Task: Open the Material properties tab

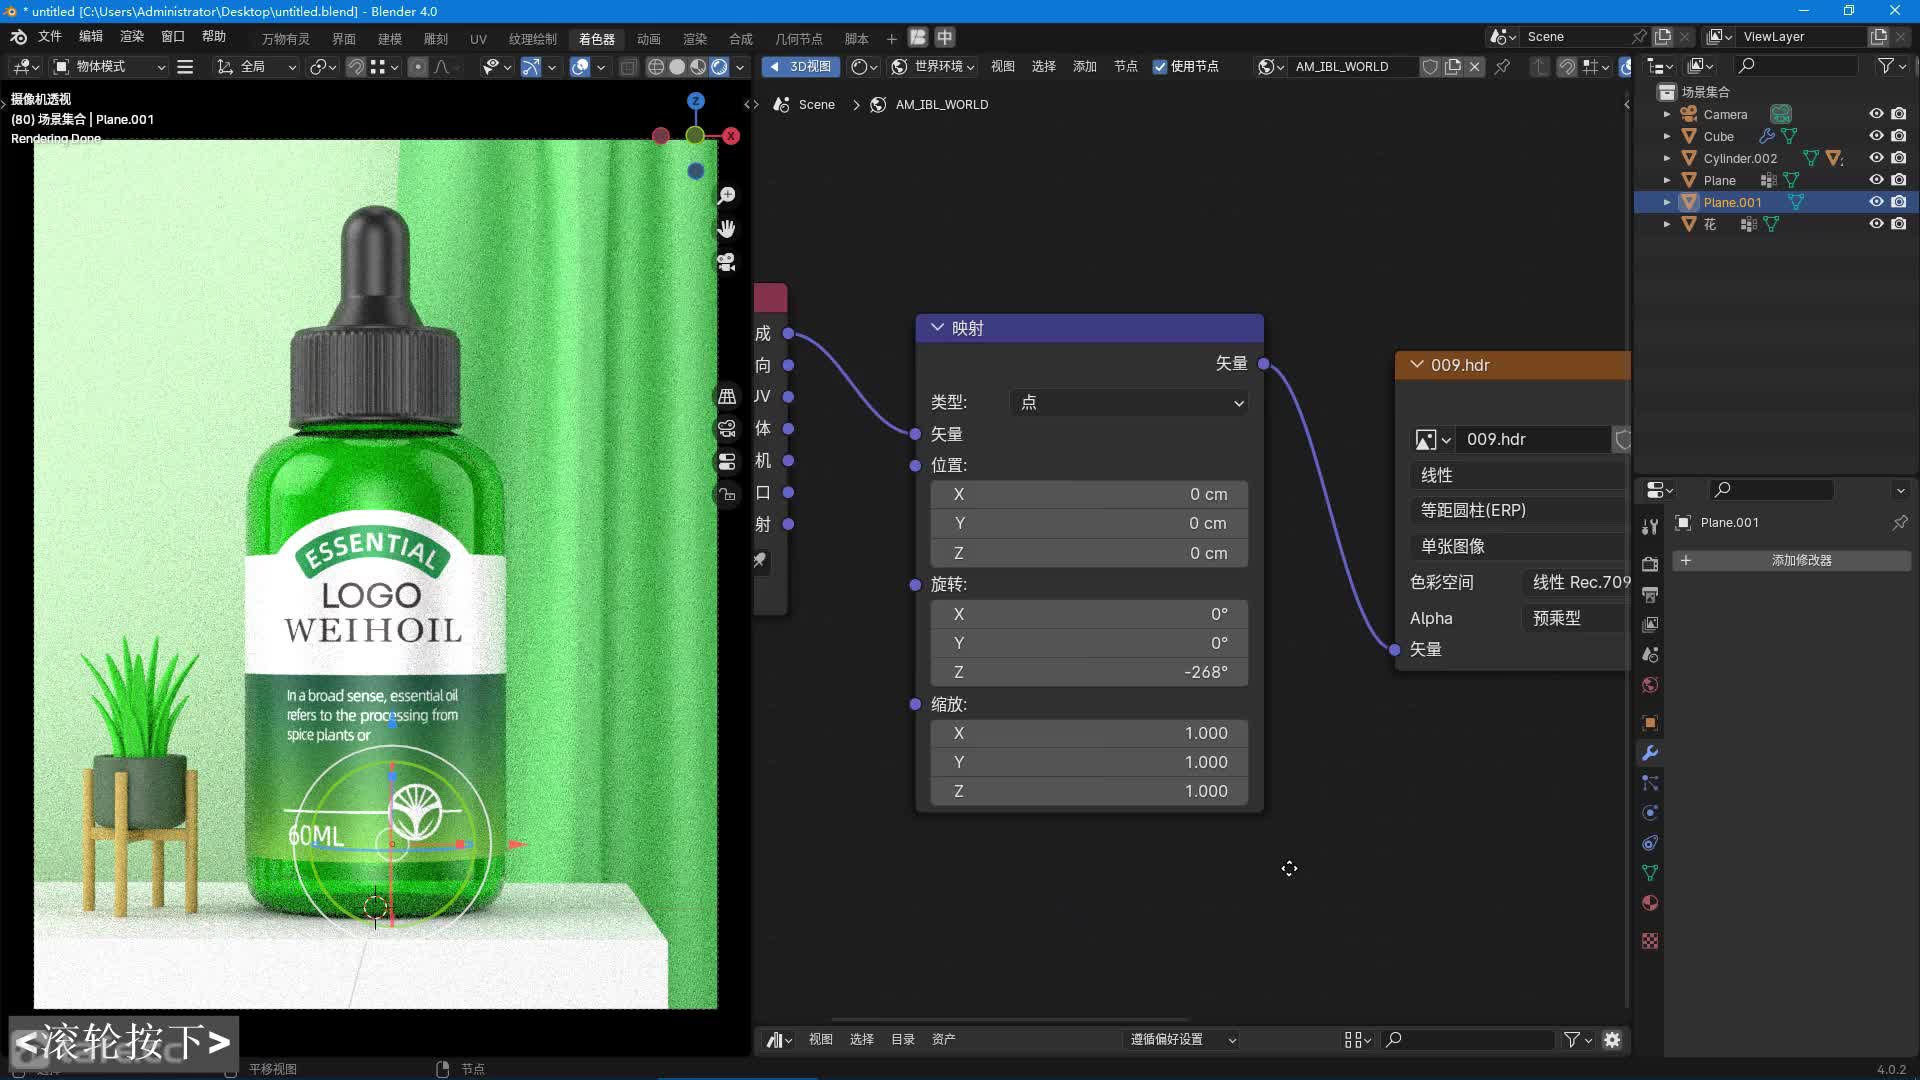Action: pyautogui.click(x=1650, y=902)
